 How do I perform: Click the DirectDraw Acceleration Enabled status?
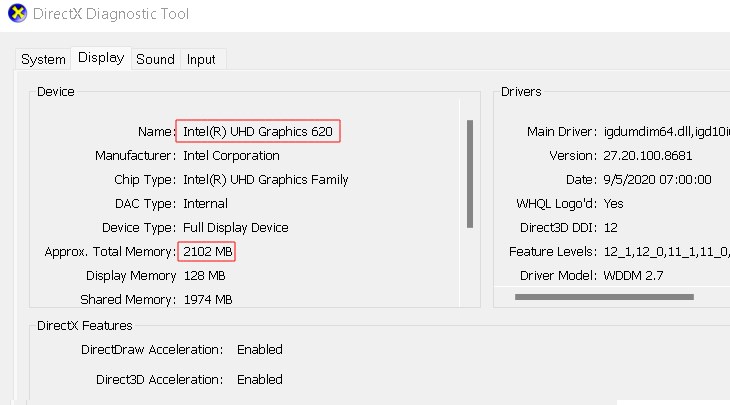260,350
